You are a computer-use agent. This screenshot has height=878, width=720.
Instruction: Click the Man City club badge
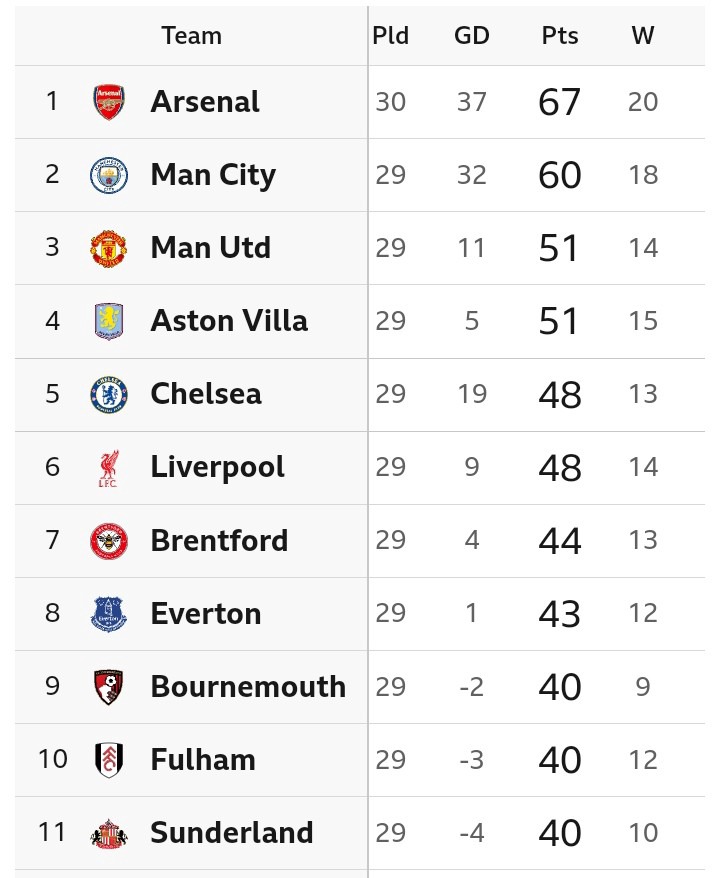(x=108, y=175)
